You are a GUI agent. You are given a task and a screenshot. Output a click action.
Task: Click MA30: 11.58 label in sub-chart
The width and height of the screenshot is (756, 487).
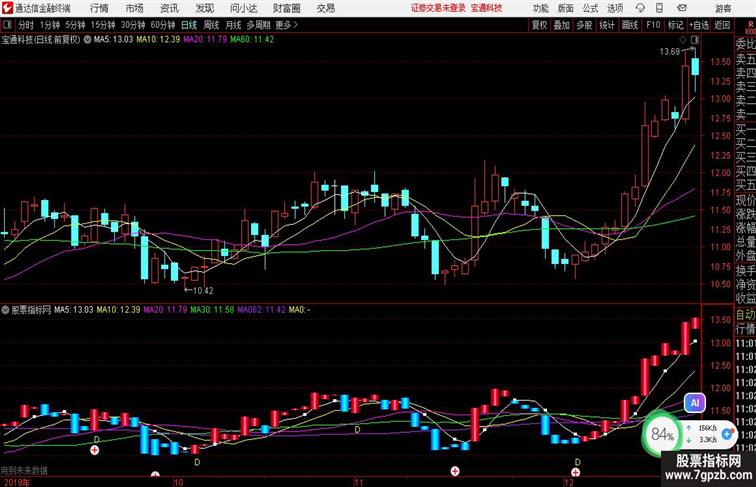click(212, 310)
